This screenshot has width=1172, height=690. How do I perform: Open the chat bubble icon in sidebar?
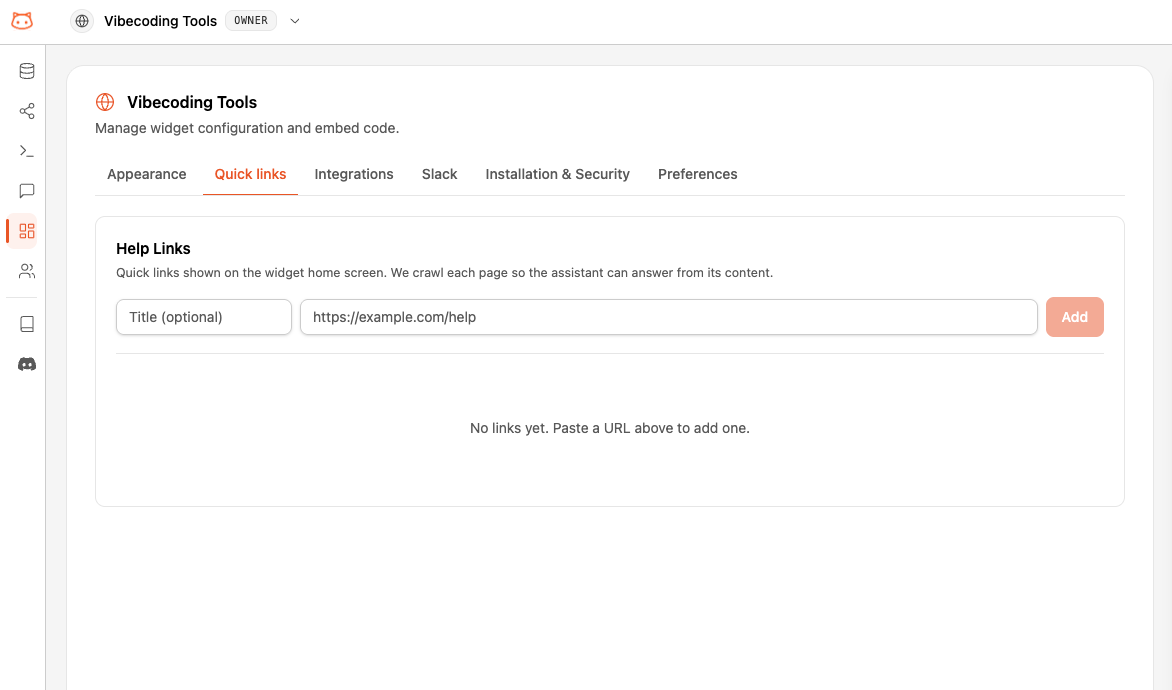pos(27,191)
